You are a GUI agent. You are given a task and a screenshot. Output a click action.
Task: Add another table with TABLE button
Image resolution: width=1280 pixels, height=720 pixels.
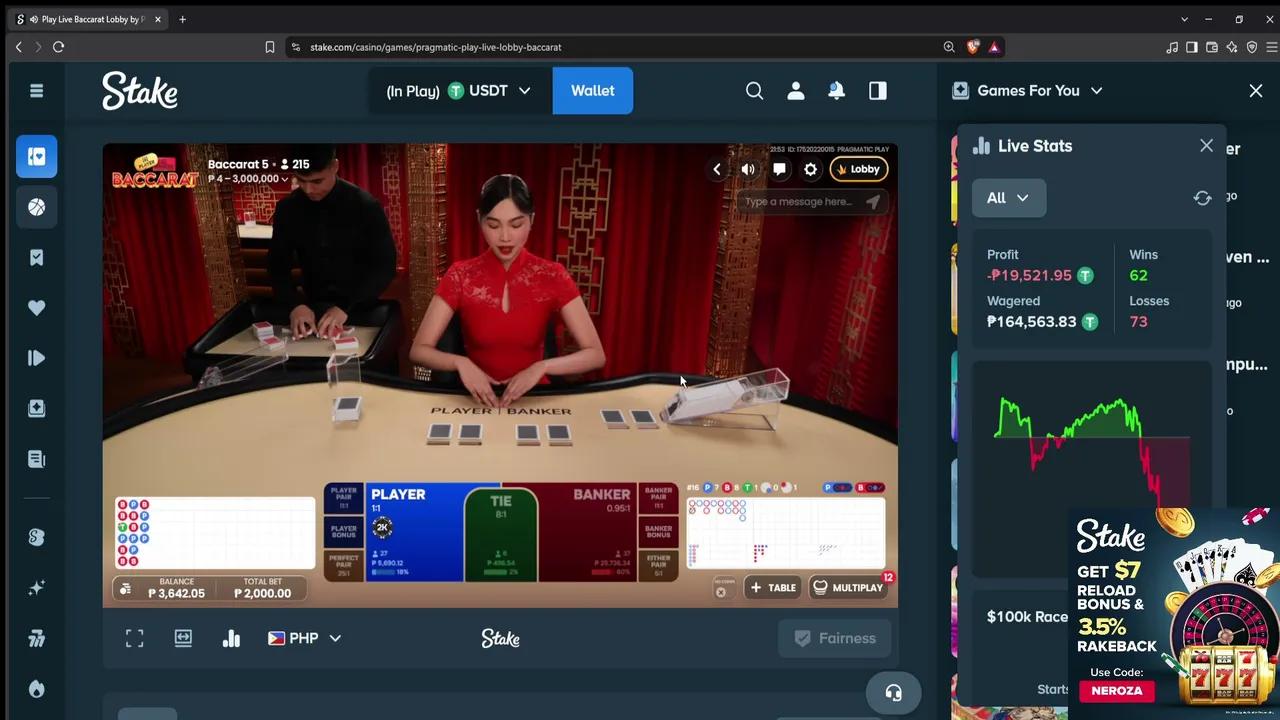(773, 588)
